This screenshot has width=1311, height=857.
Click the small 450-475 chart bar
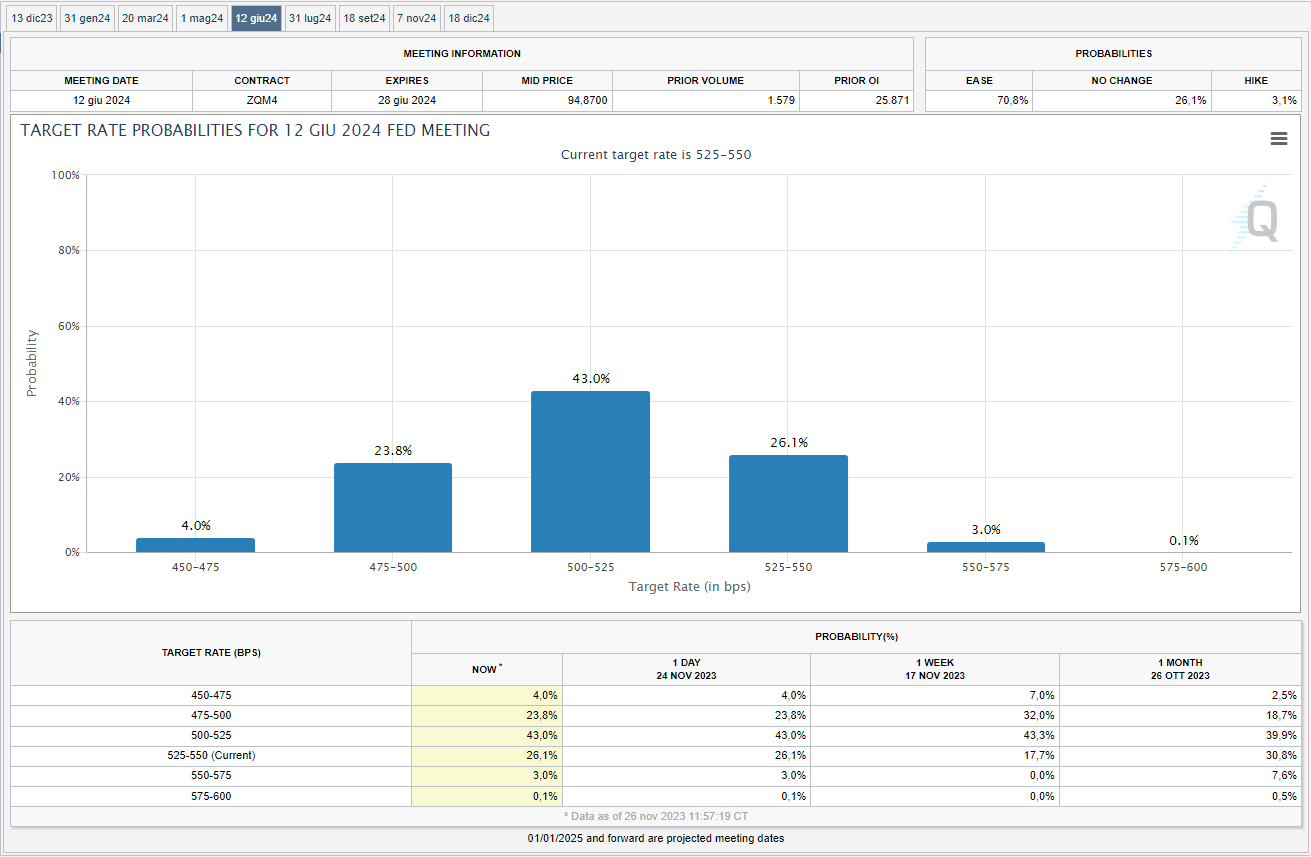(195, 545)
